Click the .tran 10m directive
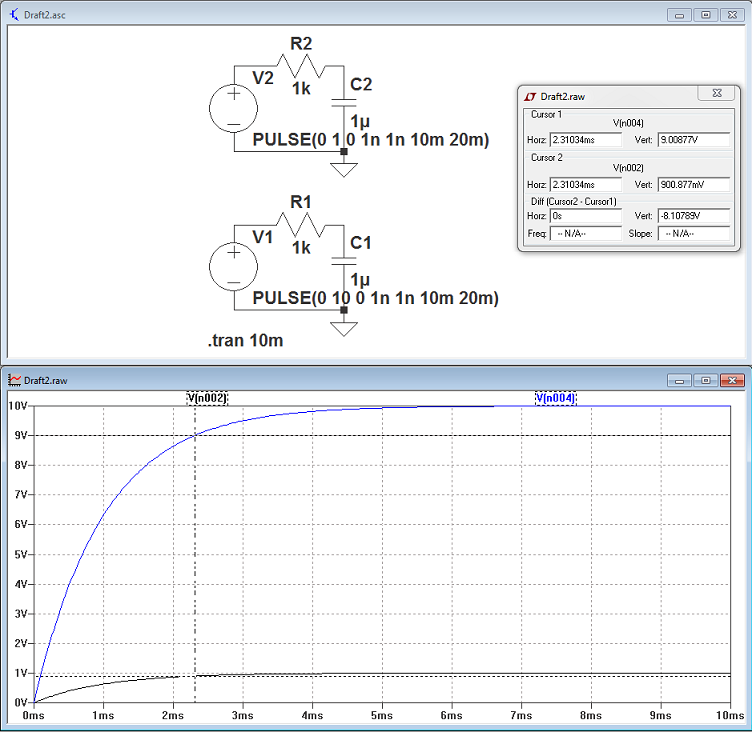752x732 pixels. (x=245, y=341)
